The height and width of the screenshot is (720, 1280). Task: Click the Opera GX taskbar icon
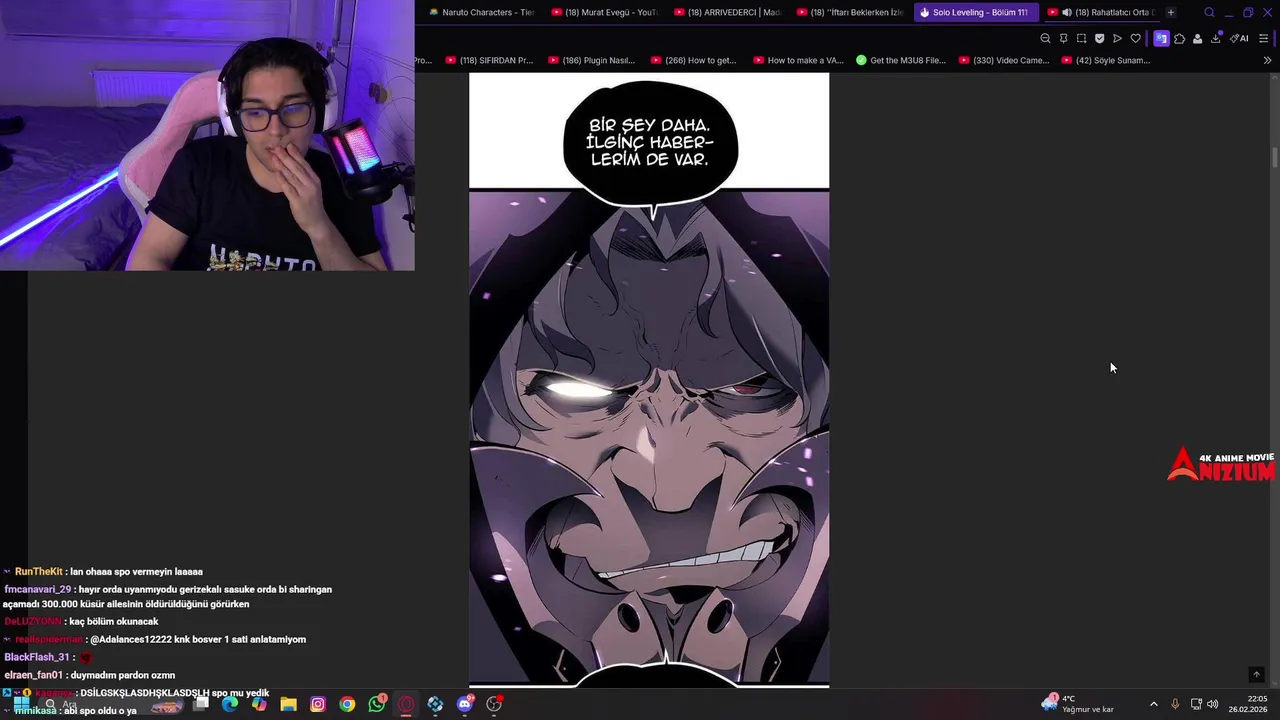pyautogui.click(x=406, y=704)
